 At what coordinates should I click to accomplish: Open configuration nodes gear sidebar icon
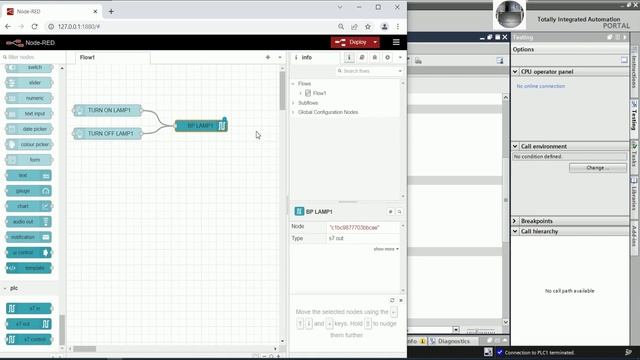click(387, 58)
